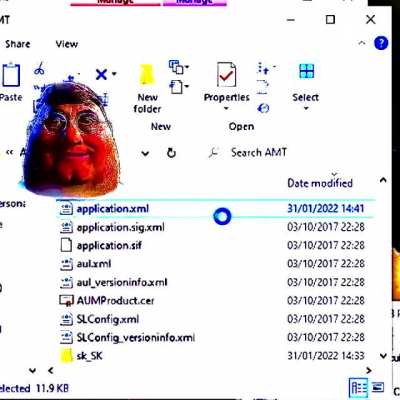Open Help via the blue question mark
This screenshot has width=400, height=400.
pyautogui.click(x=381, y=43)
